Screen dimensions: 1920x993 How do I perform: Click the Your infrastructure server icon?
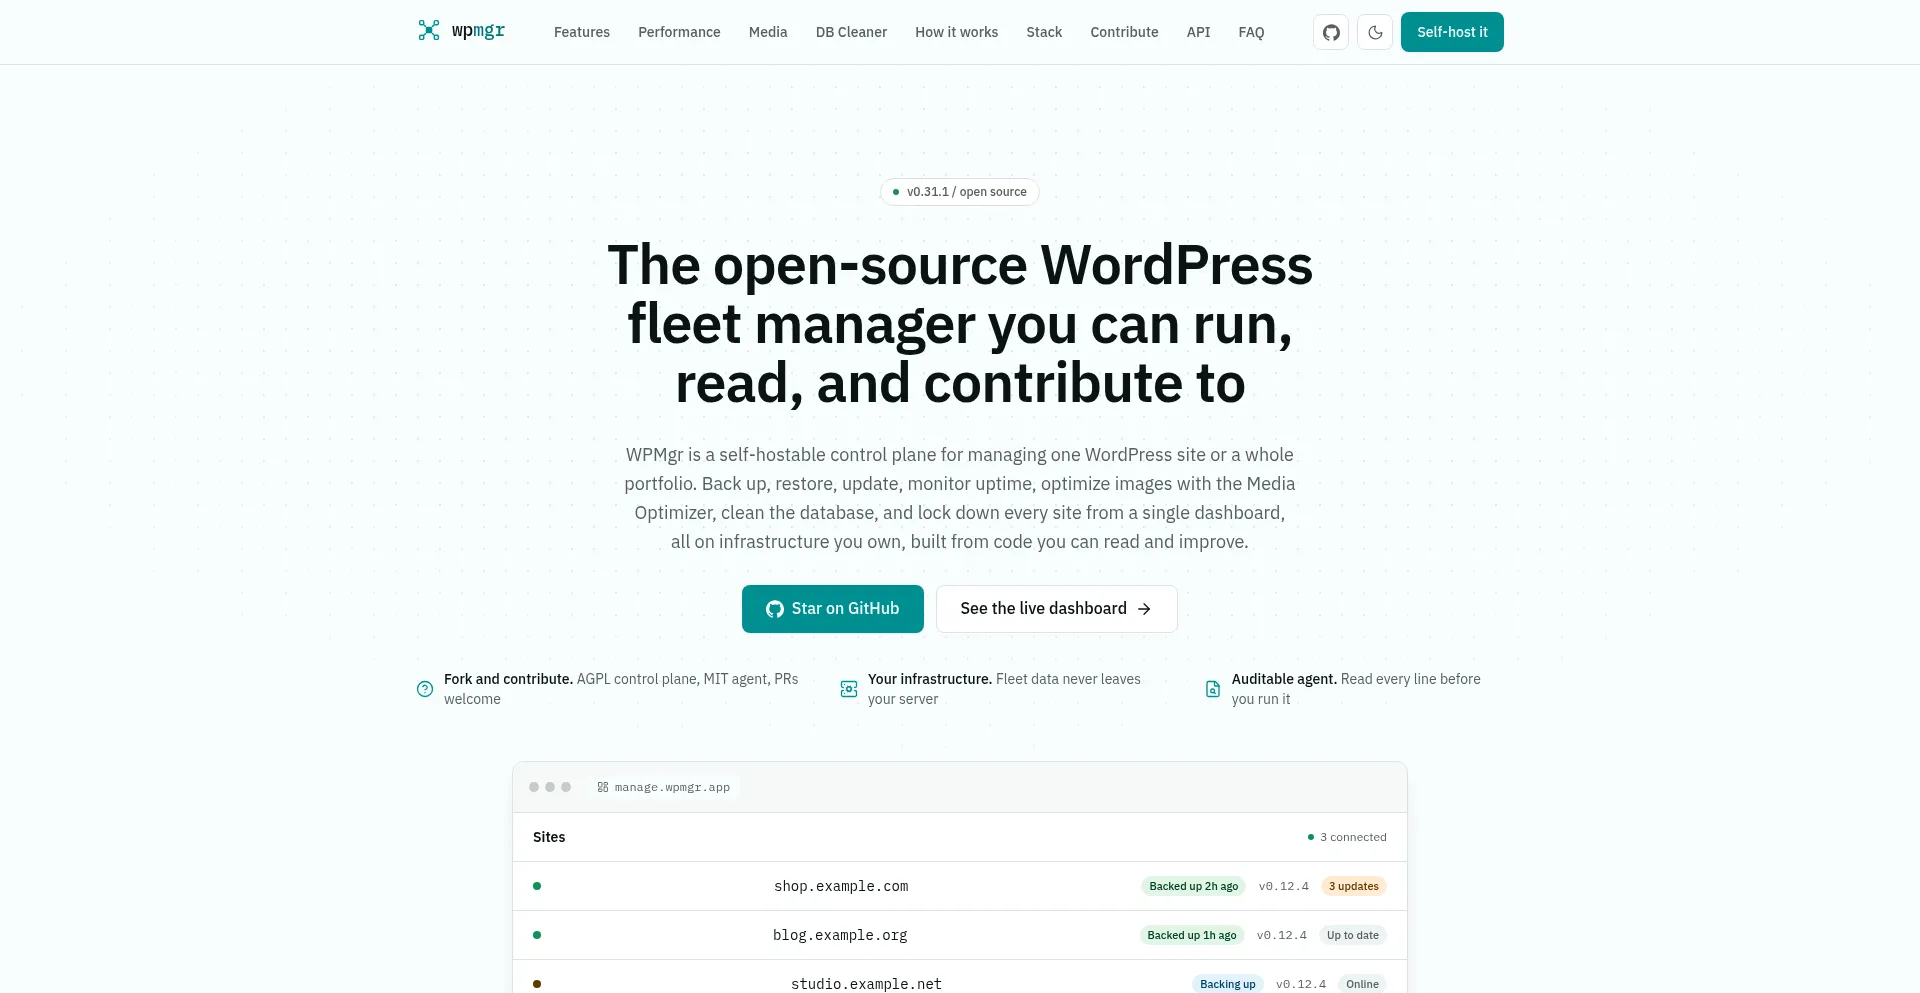coord(849,689)
